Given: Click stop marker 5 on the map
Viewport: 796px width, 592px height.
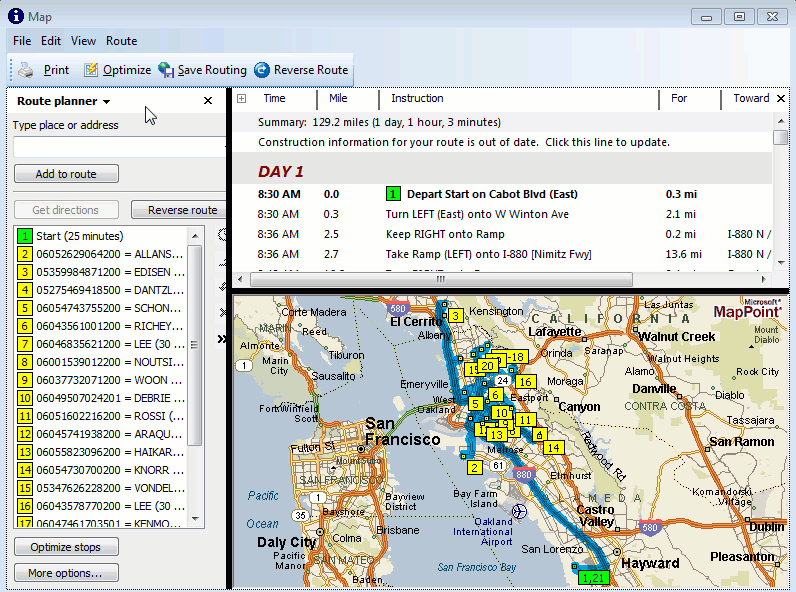Looking at the screenshot, I should pyautogui.click(x=475, y=404).
